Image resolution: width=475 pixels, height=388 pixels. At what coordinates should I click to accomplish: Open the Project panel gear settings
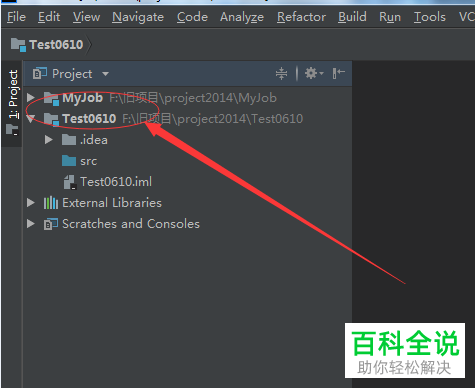click(x=314, y=73)
